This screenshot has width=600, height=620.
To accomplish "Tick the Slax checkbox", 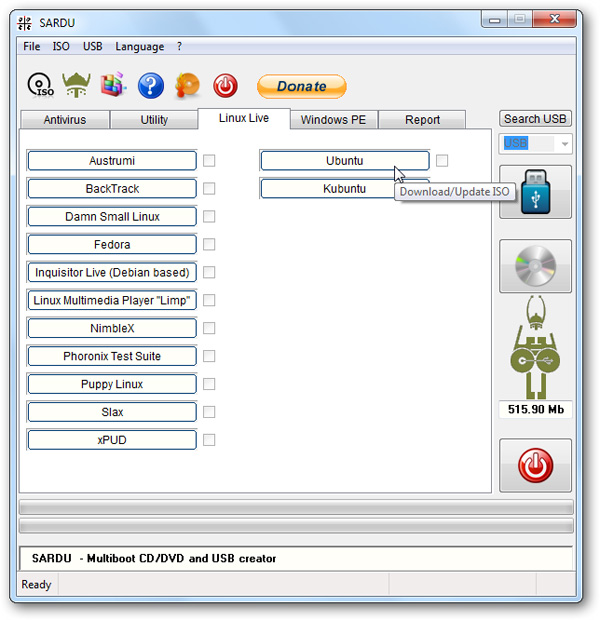I will (x=209, y=412).
